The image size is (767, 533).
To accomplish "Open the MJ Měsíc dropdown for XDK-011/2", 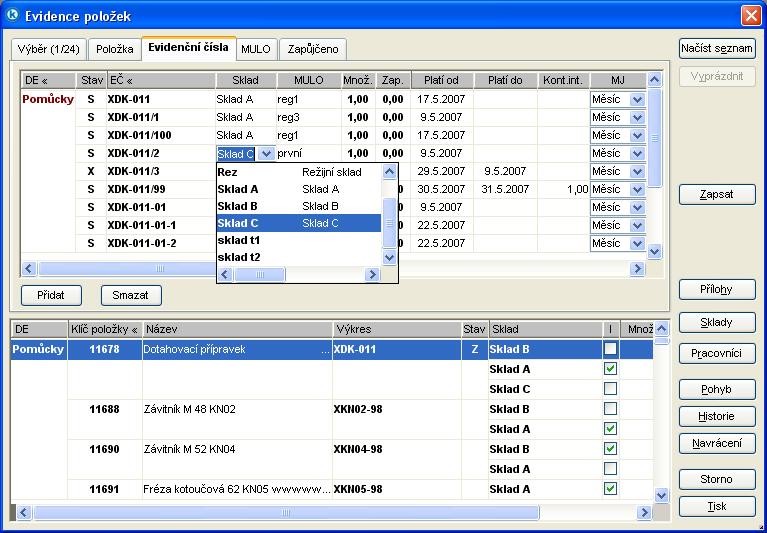I will (637, 154).
